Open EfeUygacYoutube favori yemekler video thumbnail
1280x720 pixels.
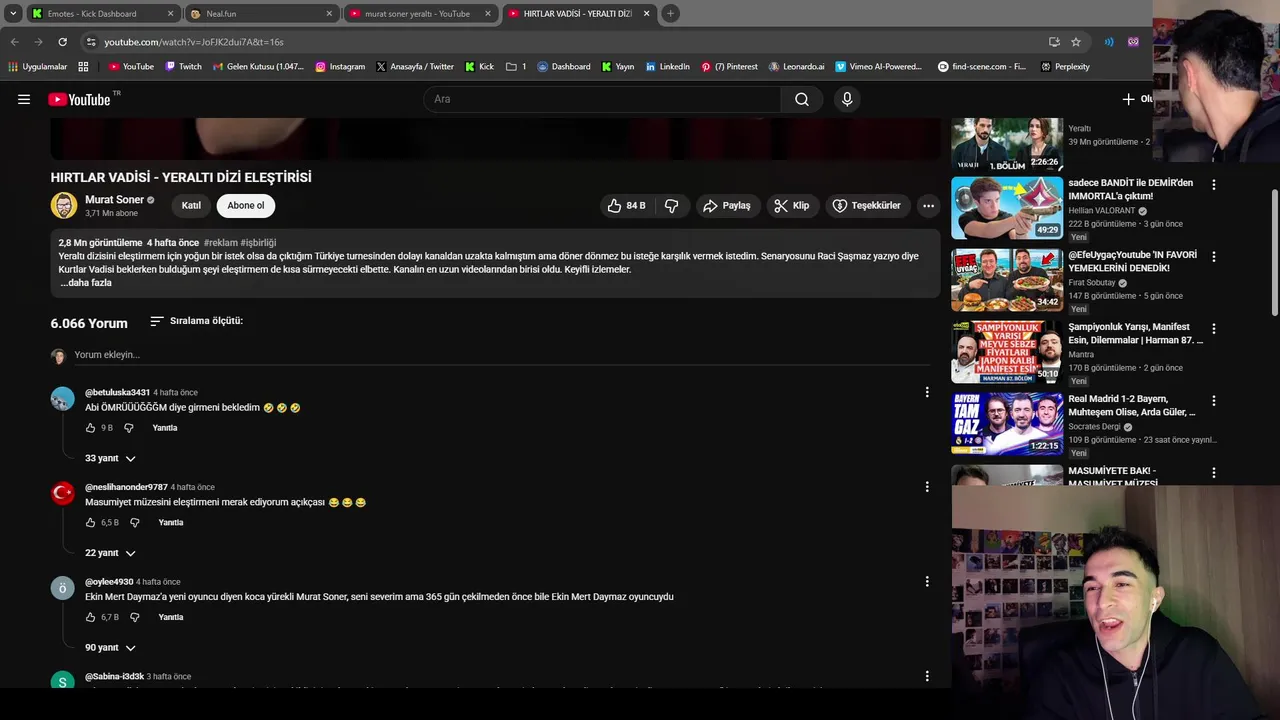coord(1007,280)
